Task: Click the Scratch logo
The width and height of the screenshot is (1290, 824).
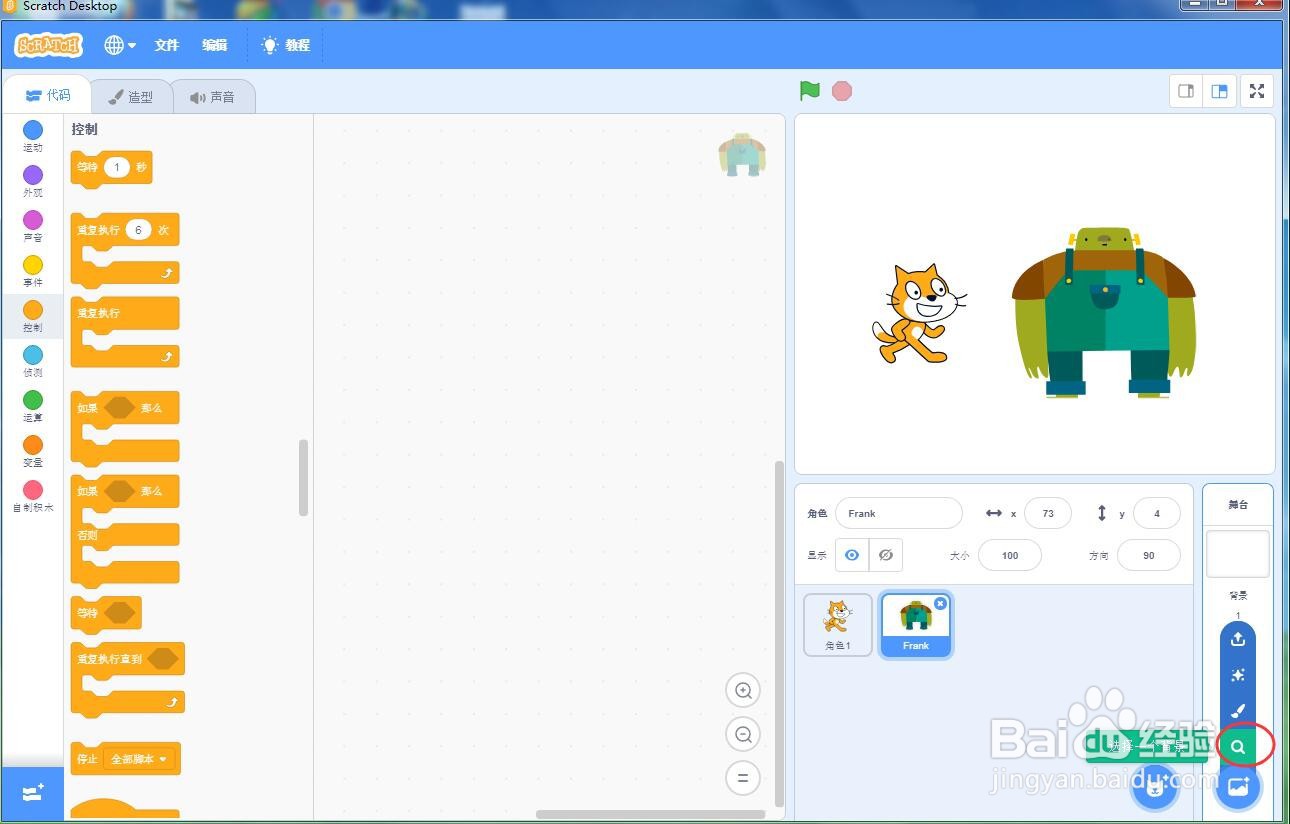Action: [x=48, y=45]
